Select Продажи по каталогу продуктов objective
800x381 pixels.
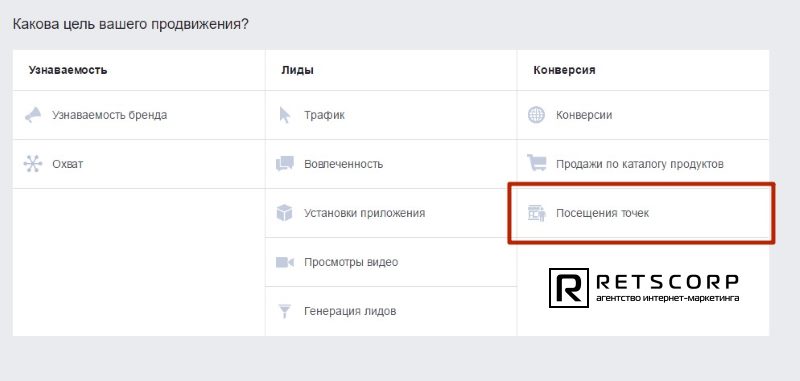click(x=640, y=164)
